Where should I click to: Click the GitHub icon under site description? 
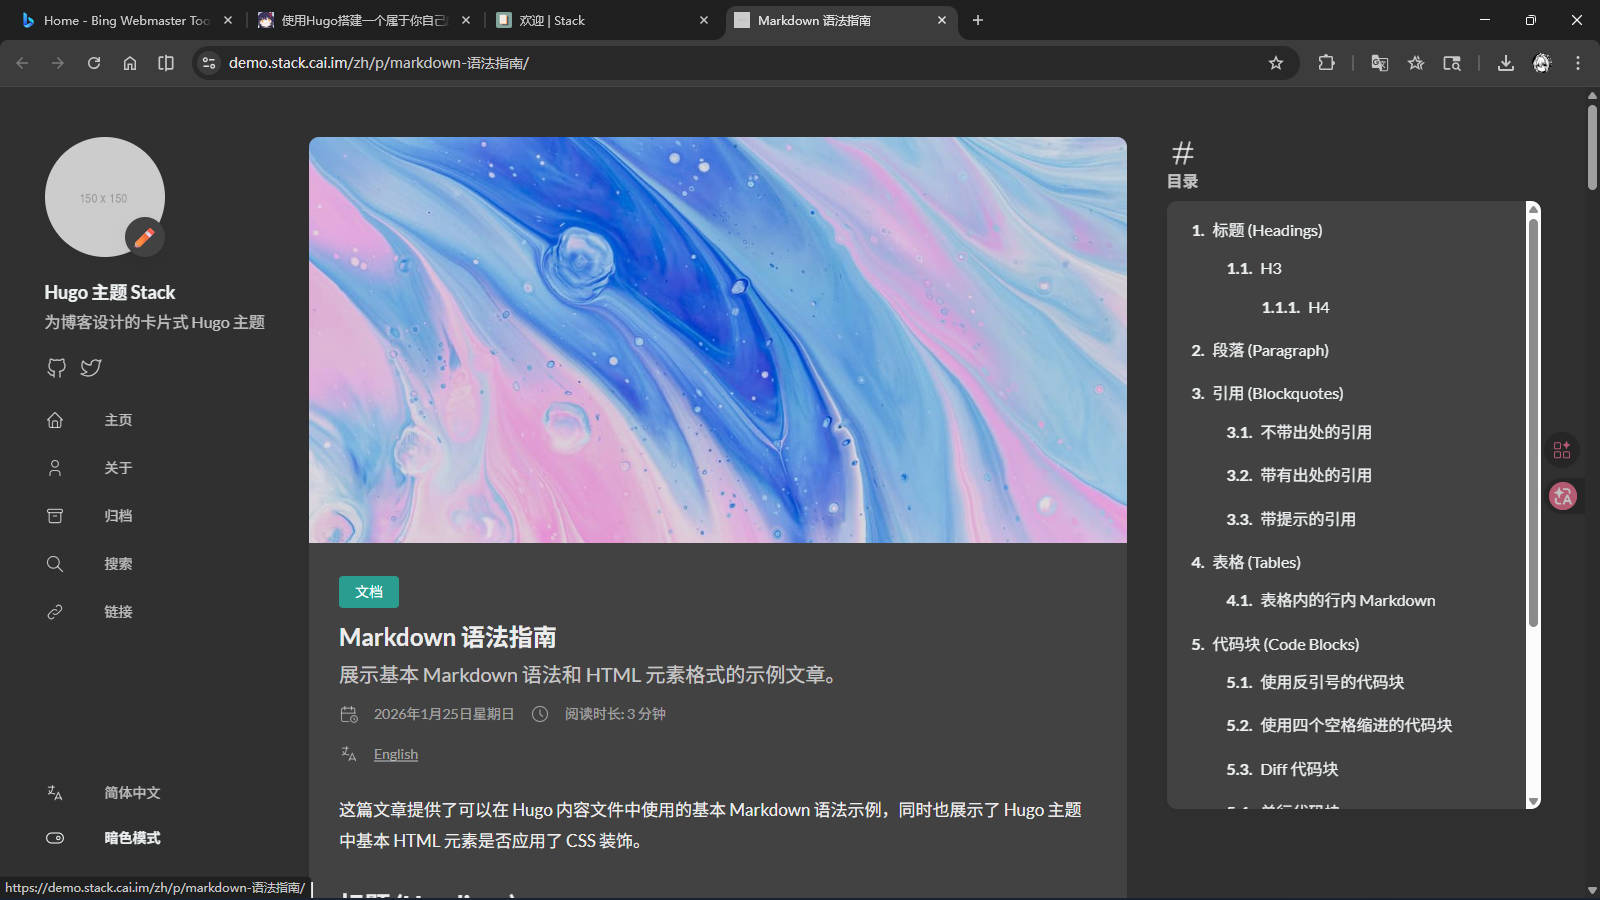pyautogui.click(x=57, y=368)
